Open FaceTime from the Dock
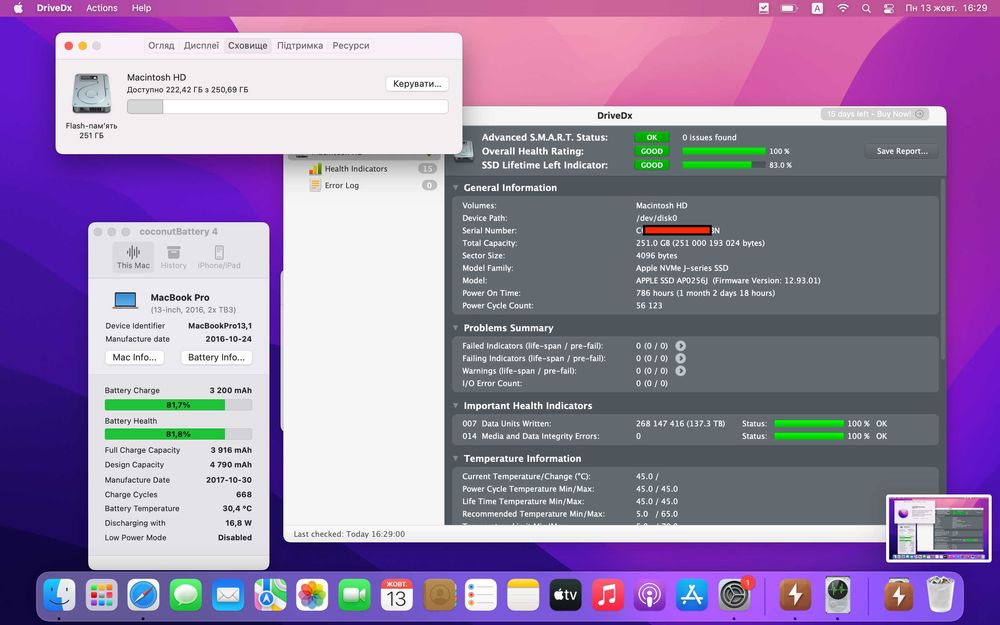This screenshot has height=625, width=1000. (x=354, y=596)
